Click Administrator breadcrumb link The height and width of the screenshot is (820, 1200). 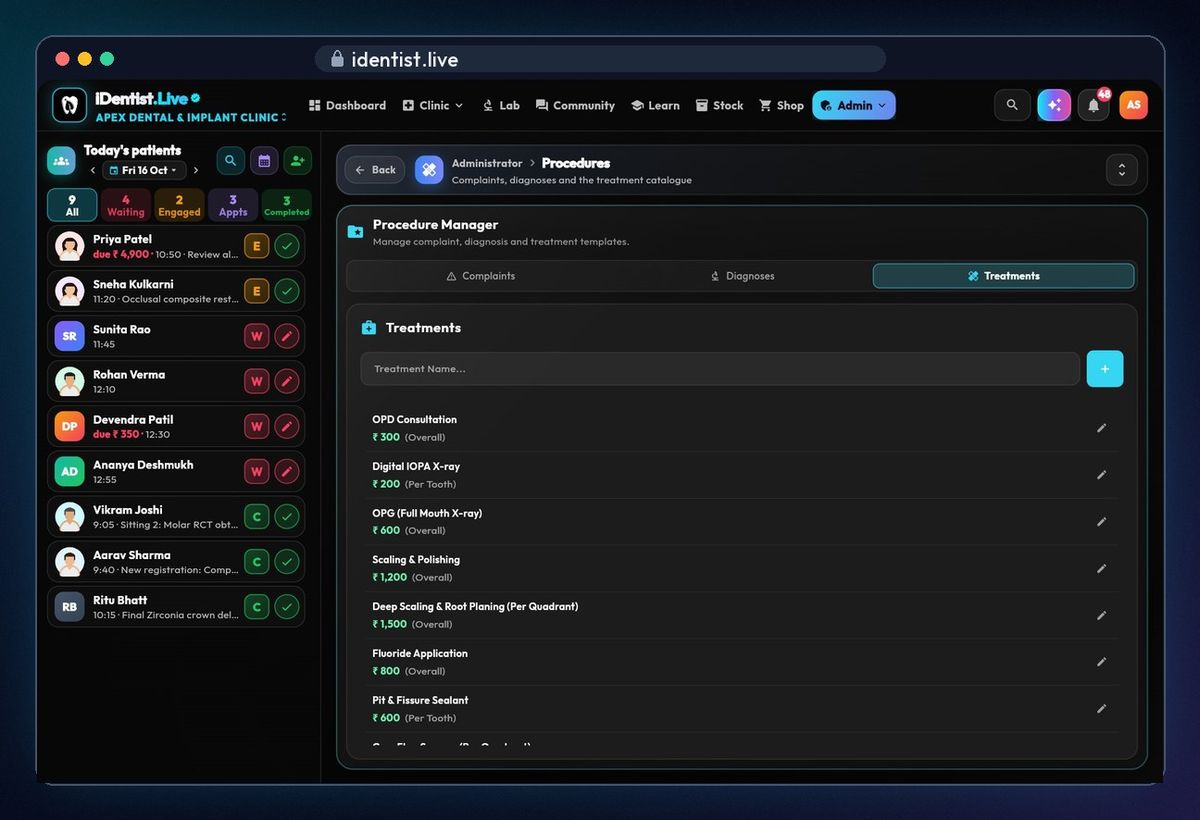pyautogui.click(x=487, y=163)
